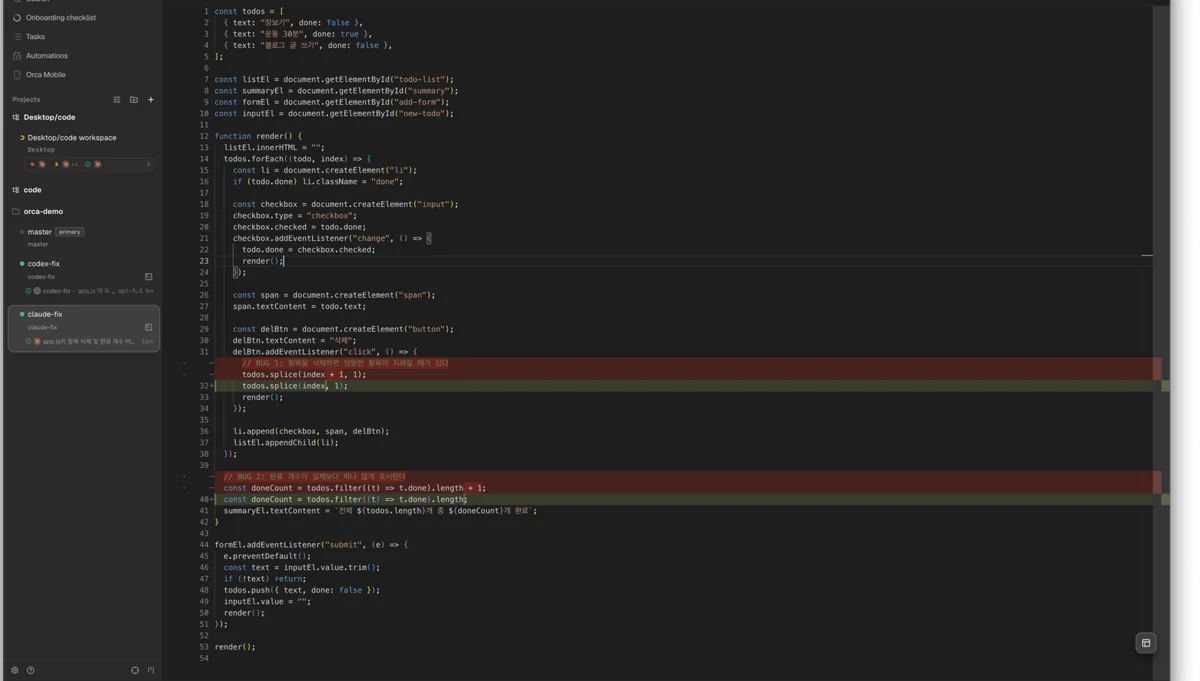Viewport: 1200px width, 681px height.
Task: Click the repository icon beside Desktop/code
Action: 16,118
